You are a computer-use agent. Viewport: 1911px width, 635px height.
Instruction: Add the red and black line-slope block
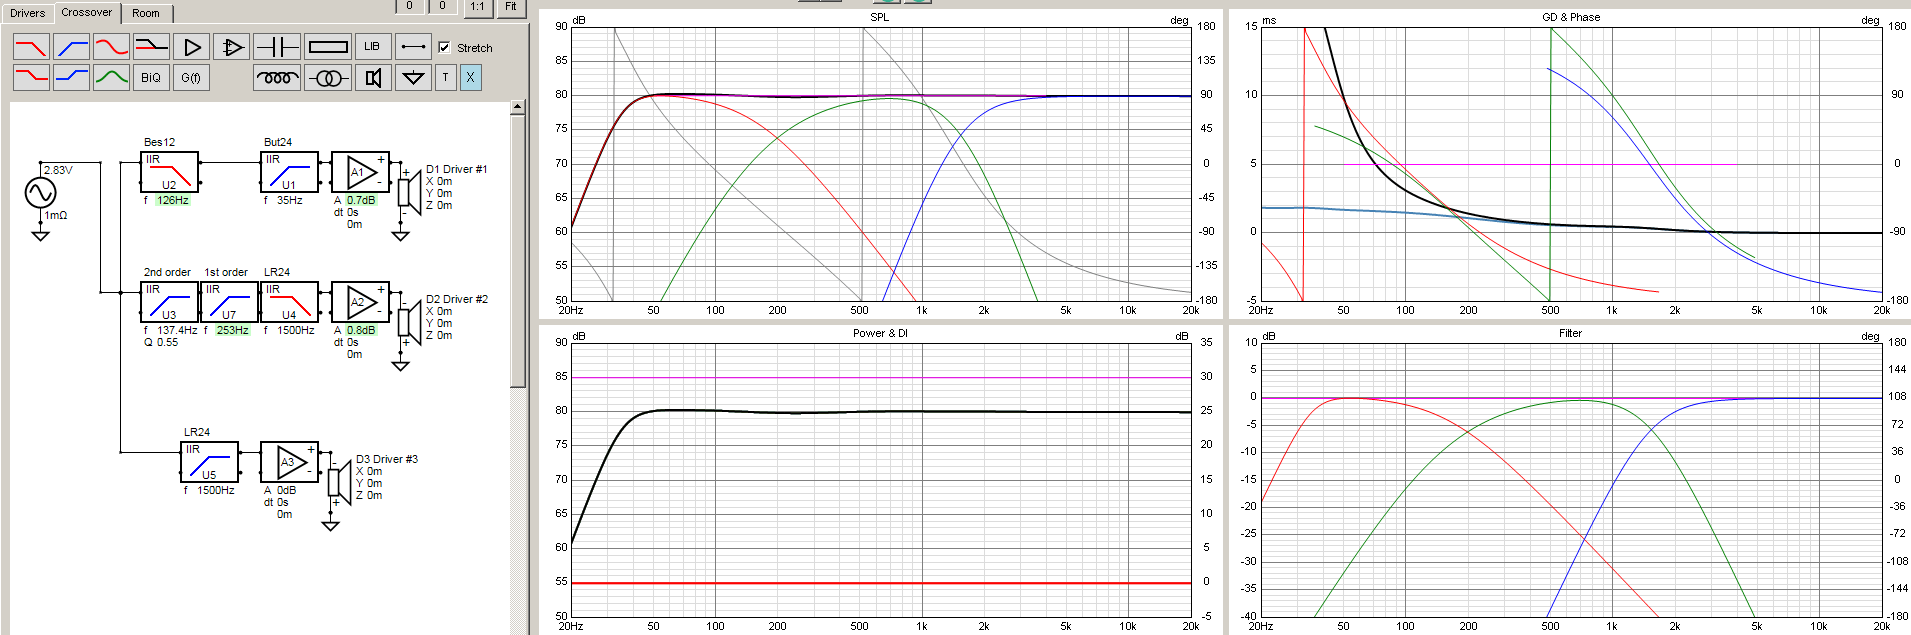click(x=151, y=47)
